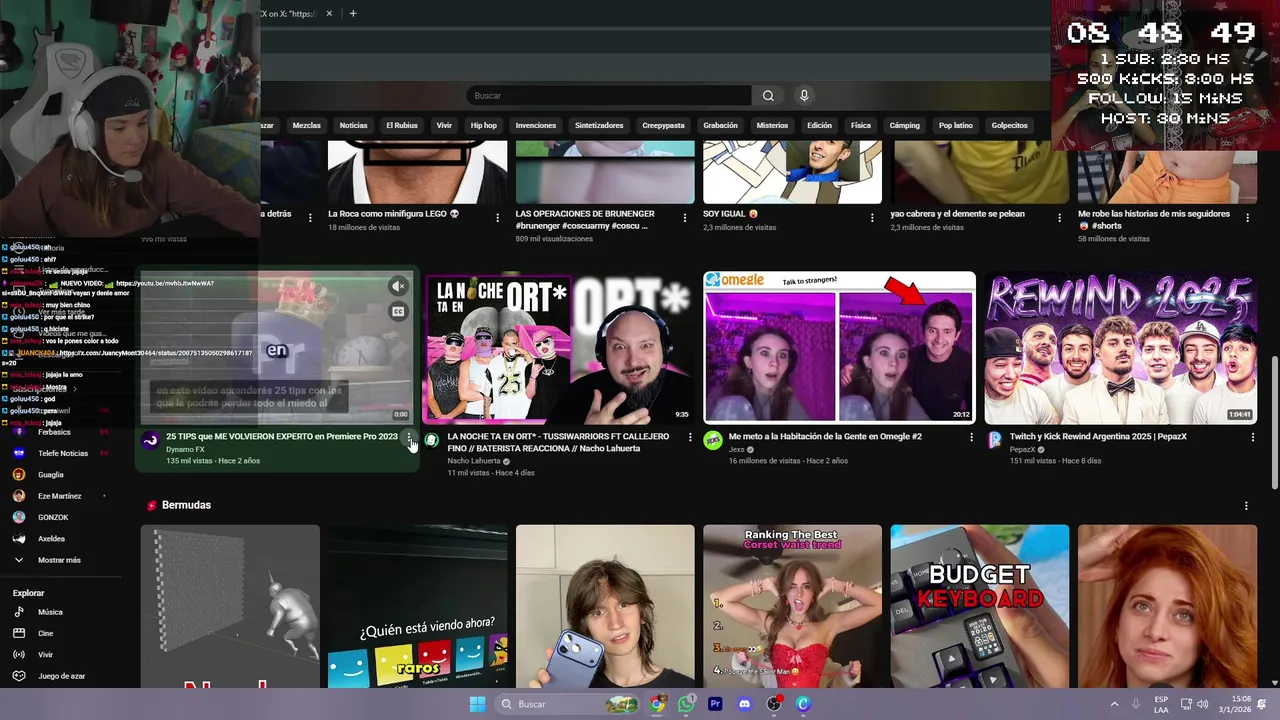Open Nacho Lahuerta channel avatar

(431, 440)
